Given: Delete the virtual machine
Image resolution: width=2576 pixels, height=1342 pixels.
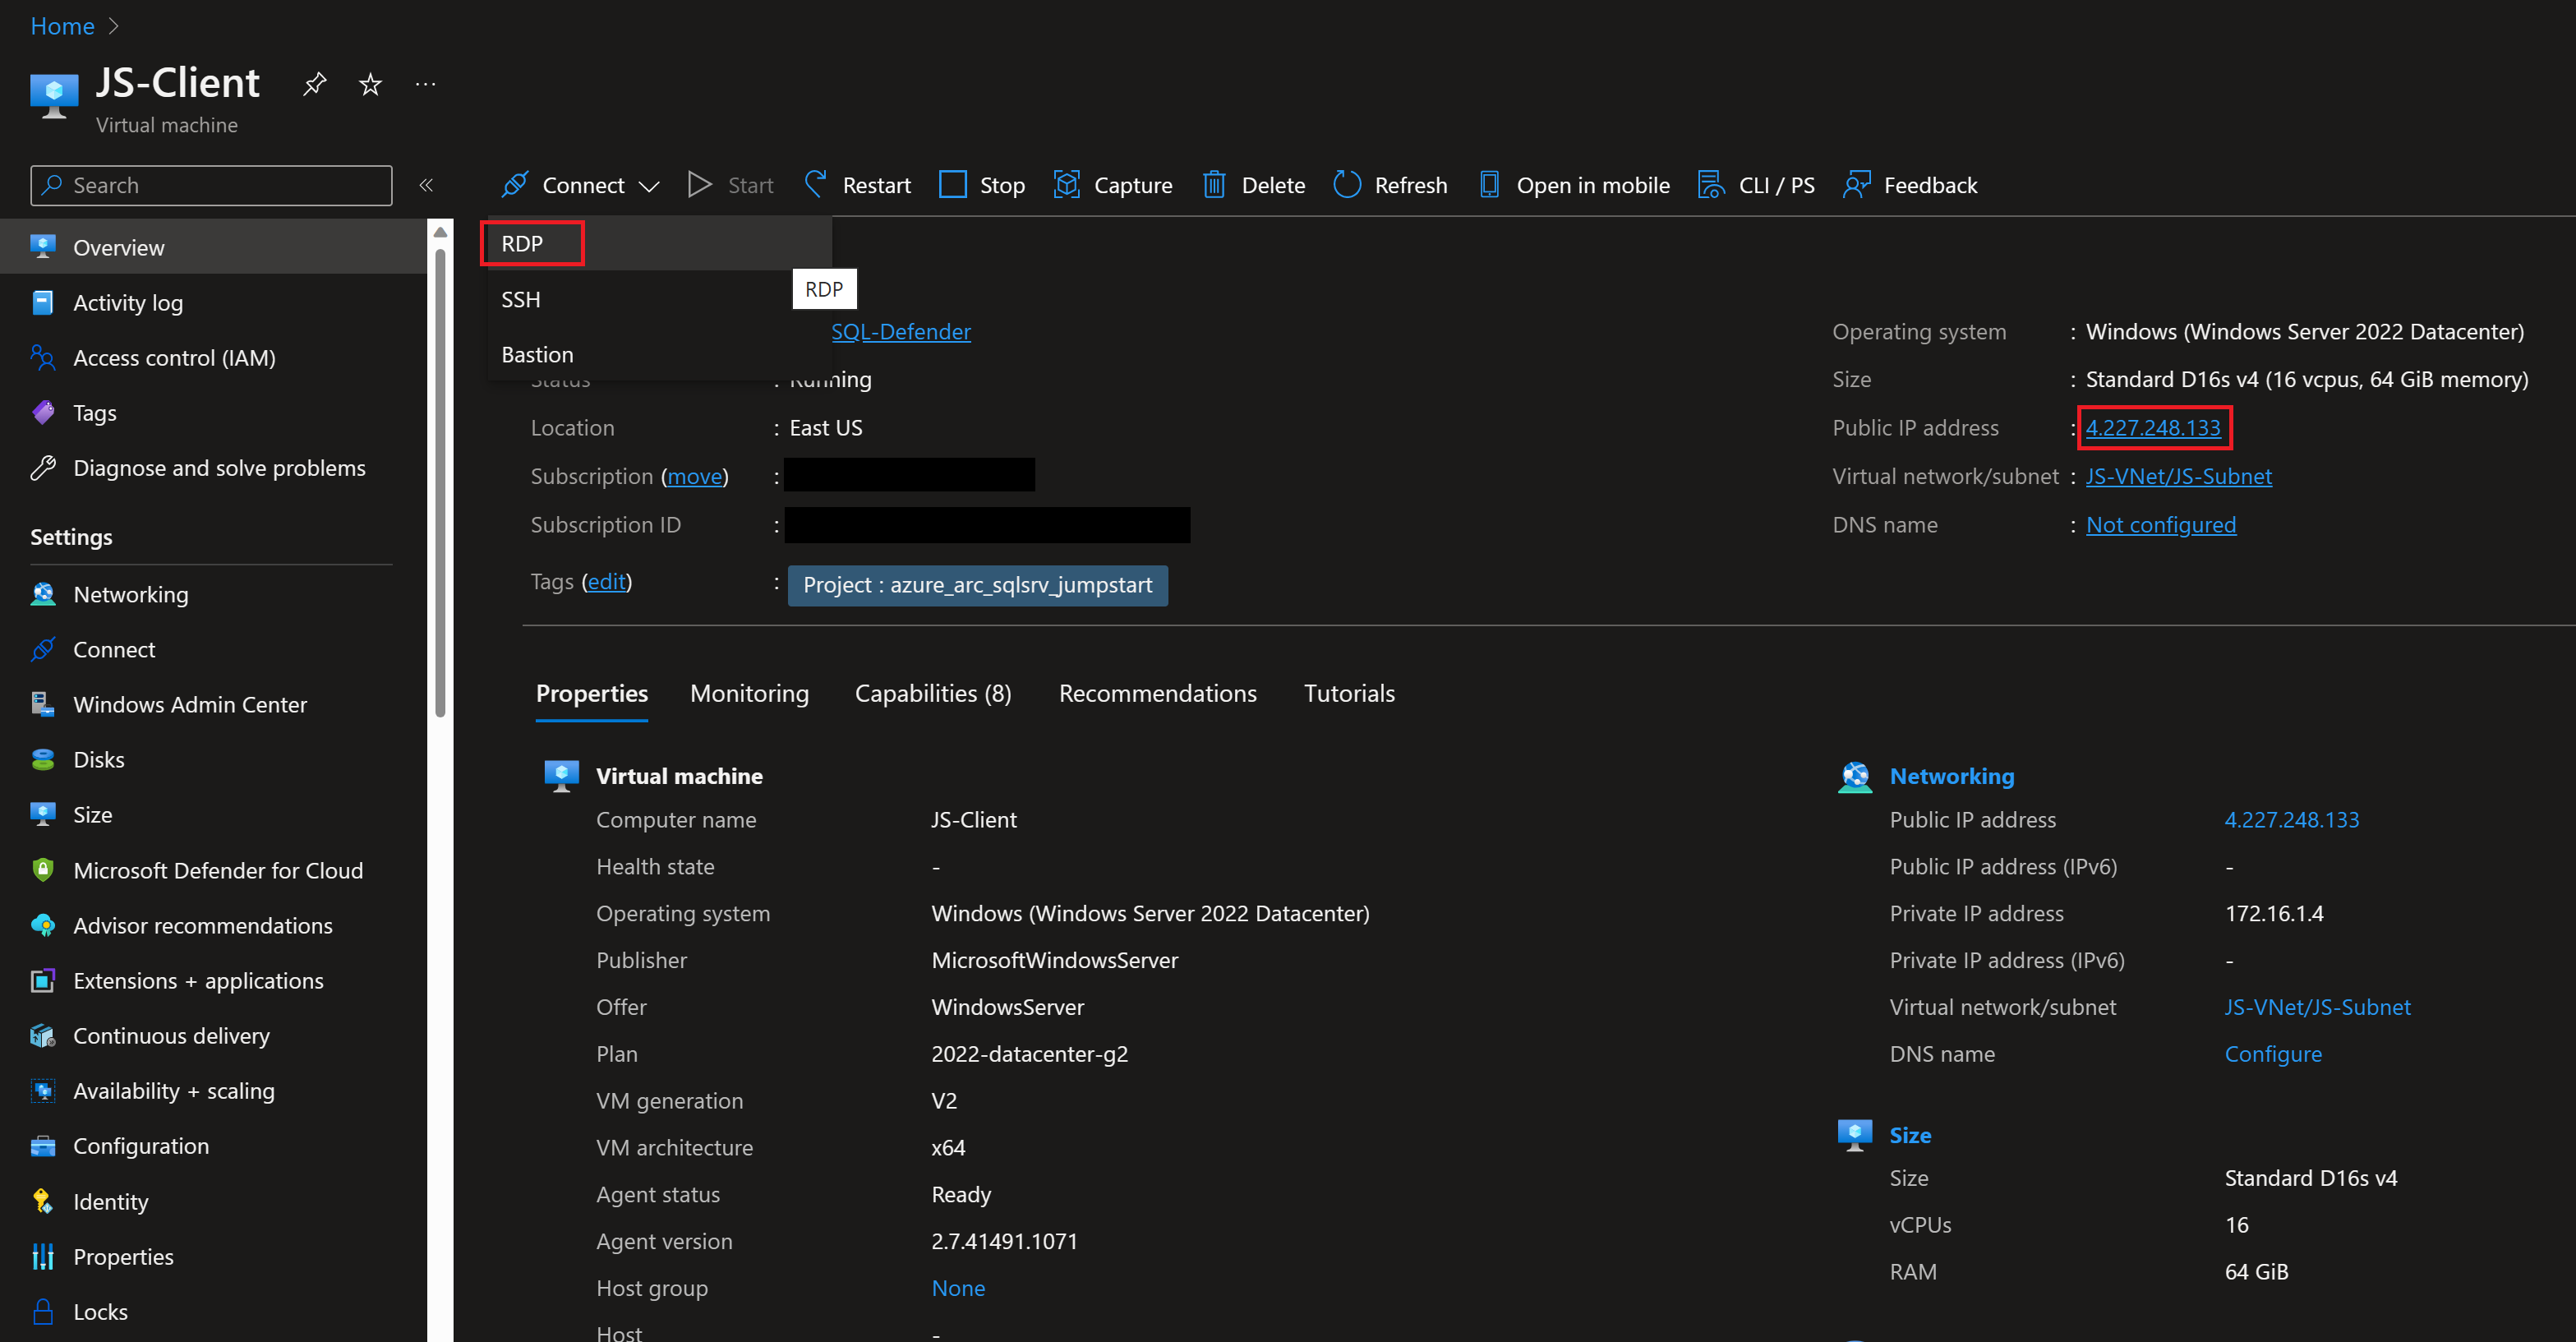Looking at the screenshot, I should click(1254, 185).
